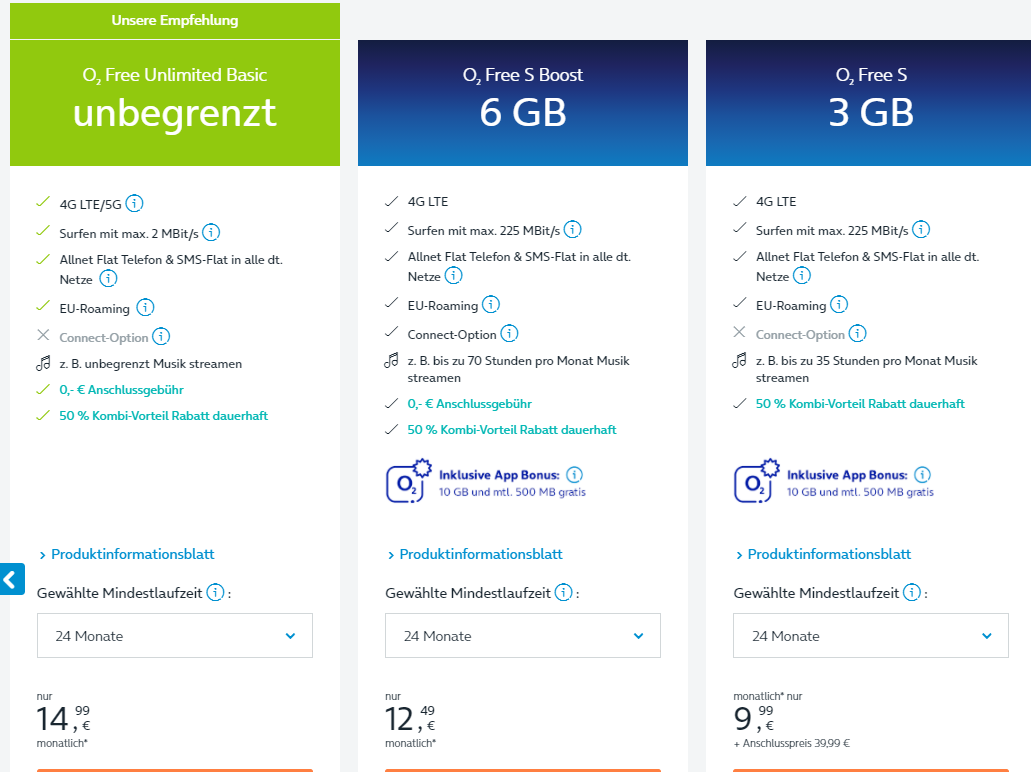Click the 12,49 € monthly price
This screenshot has height=772, width=1031.
[411, 719]
